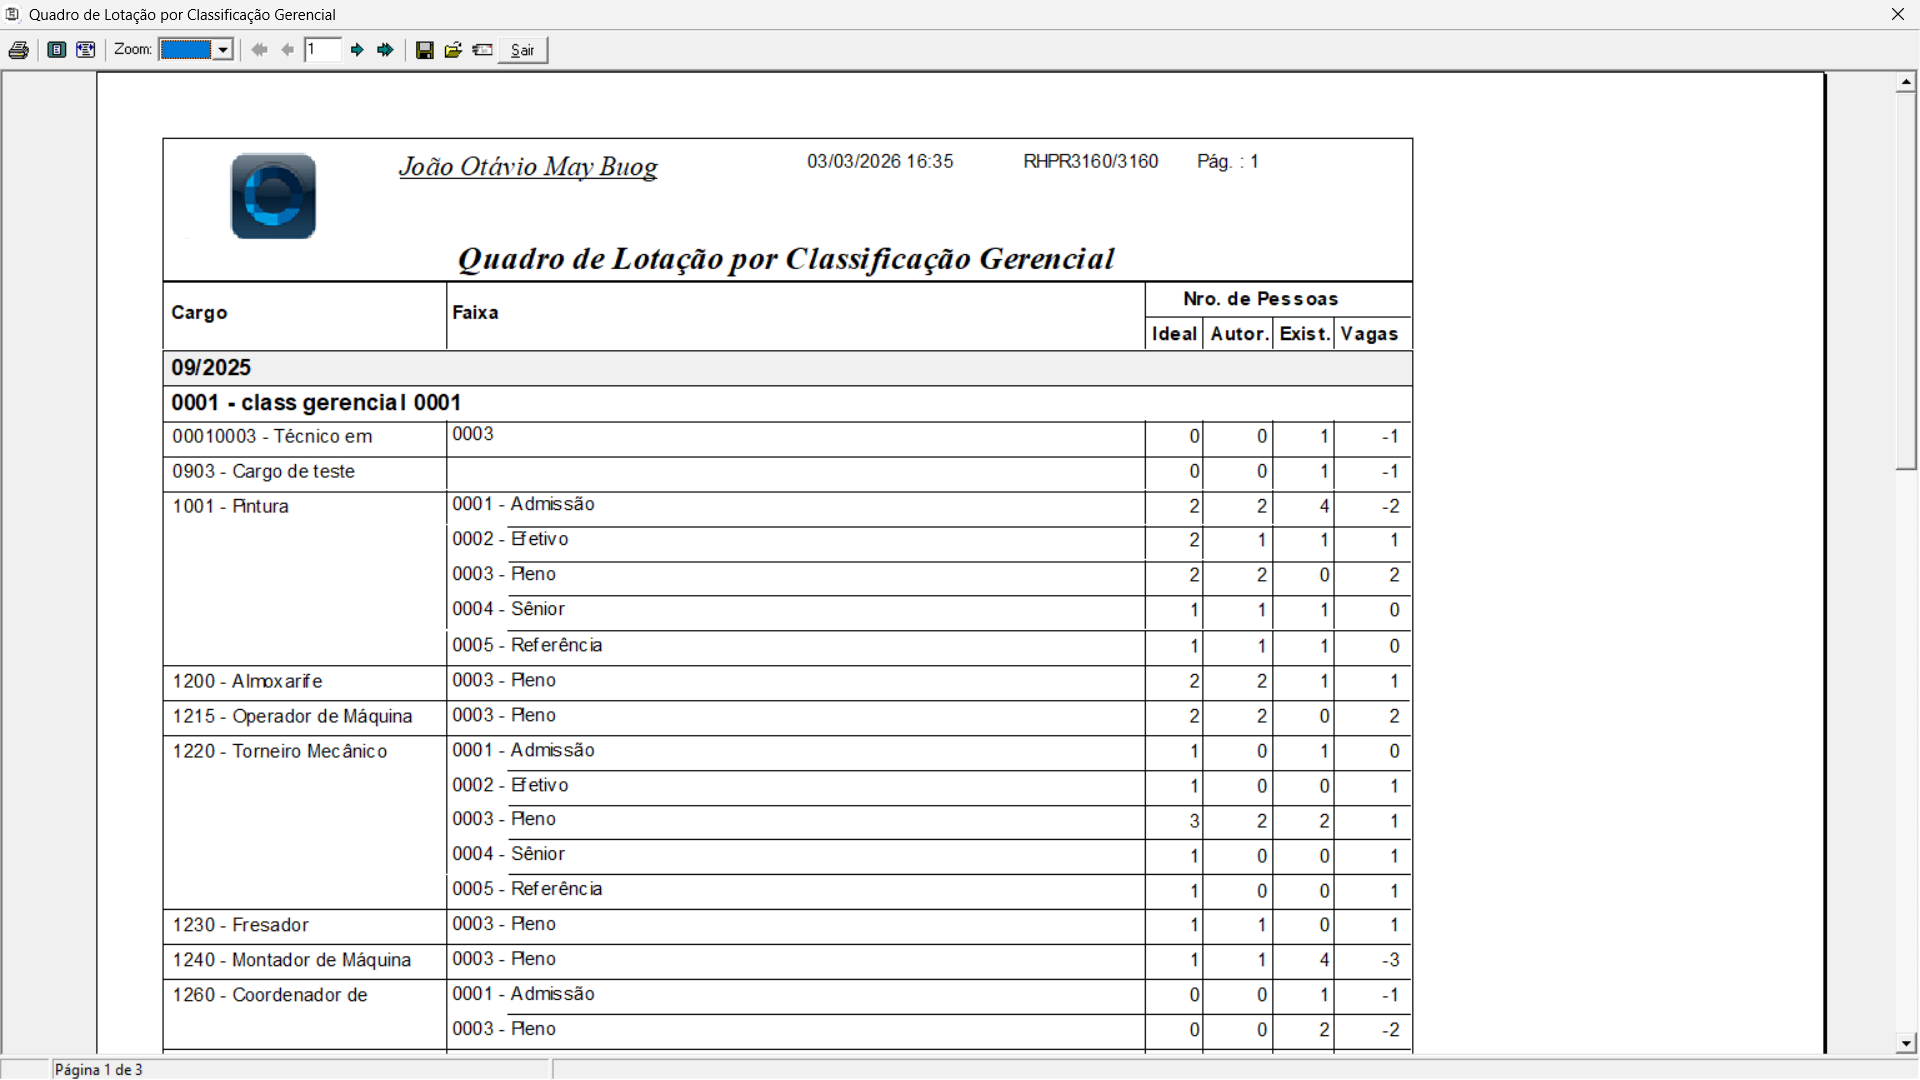This screenshot has height=1080, width=1920.
Task: Go to the next page arrow
Action: click(x=357, y=50)
